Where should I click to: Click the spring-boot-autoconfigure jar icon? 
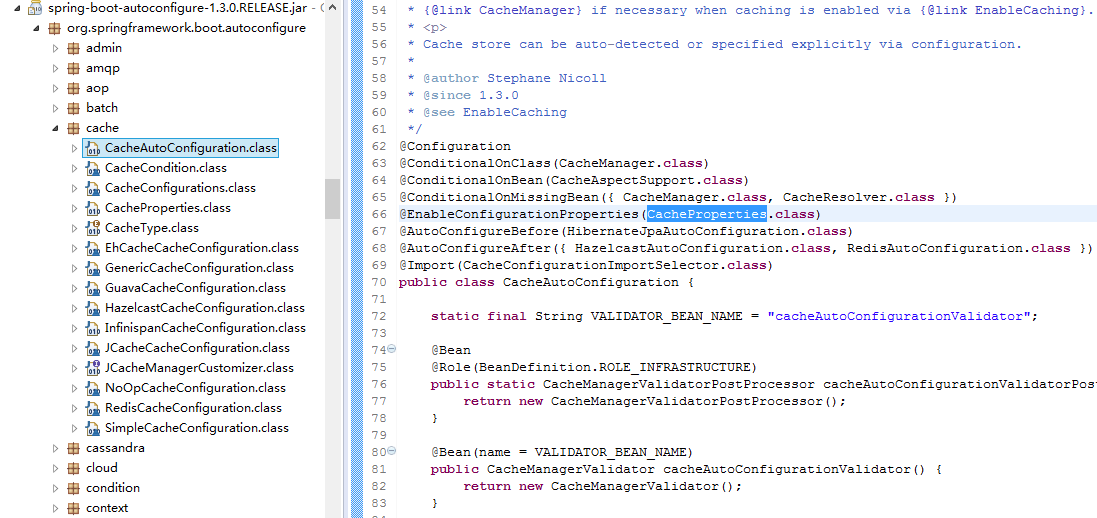click(34, 8)
